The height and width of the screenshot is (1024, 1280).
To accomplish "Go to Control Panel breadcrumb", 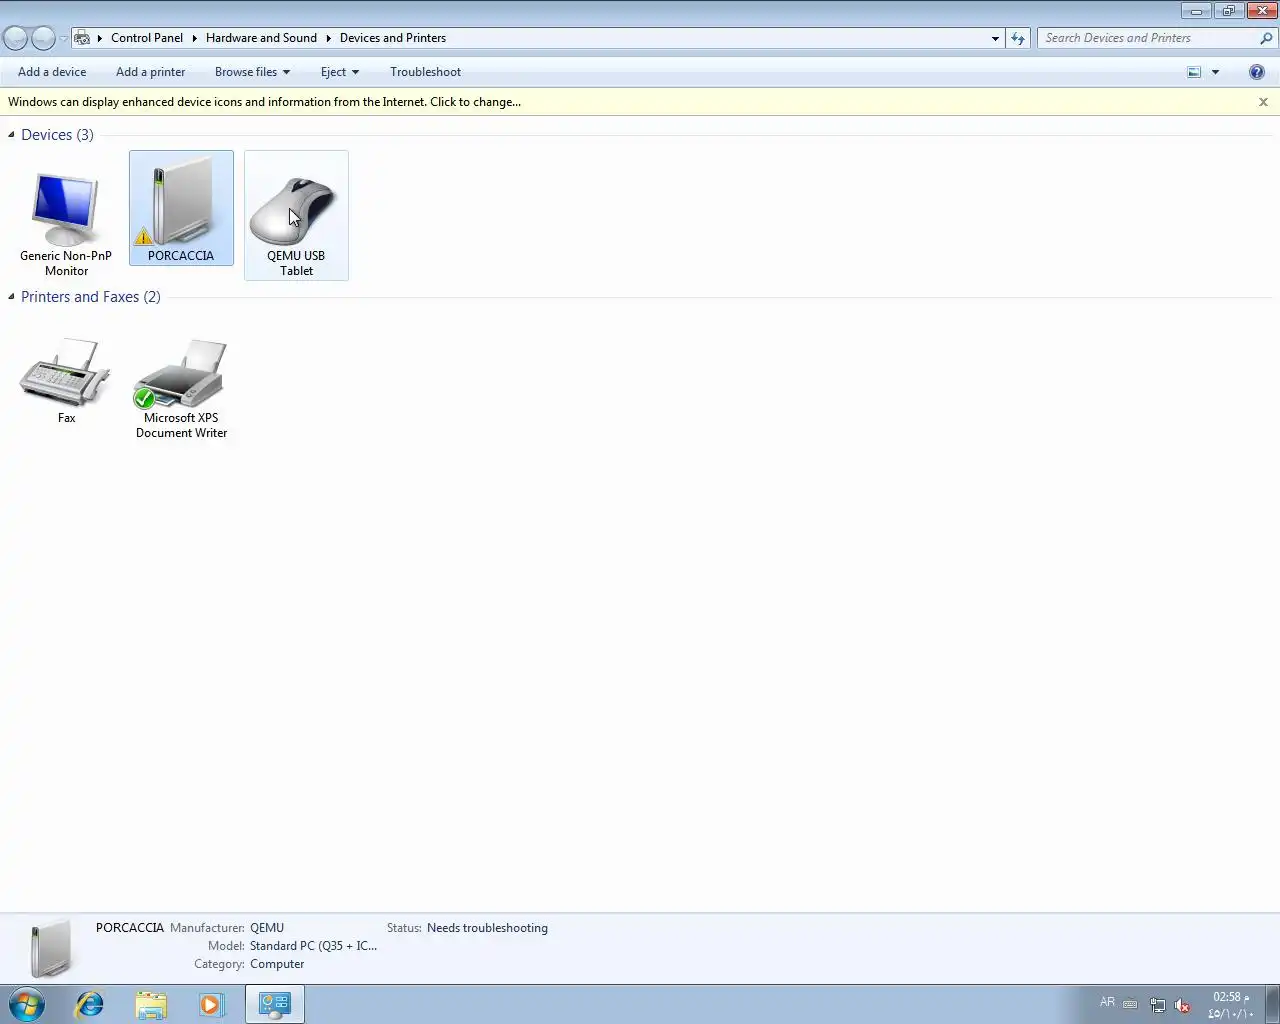I will click(x=147, y=38).
